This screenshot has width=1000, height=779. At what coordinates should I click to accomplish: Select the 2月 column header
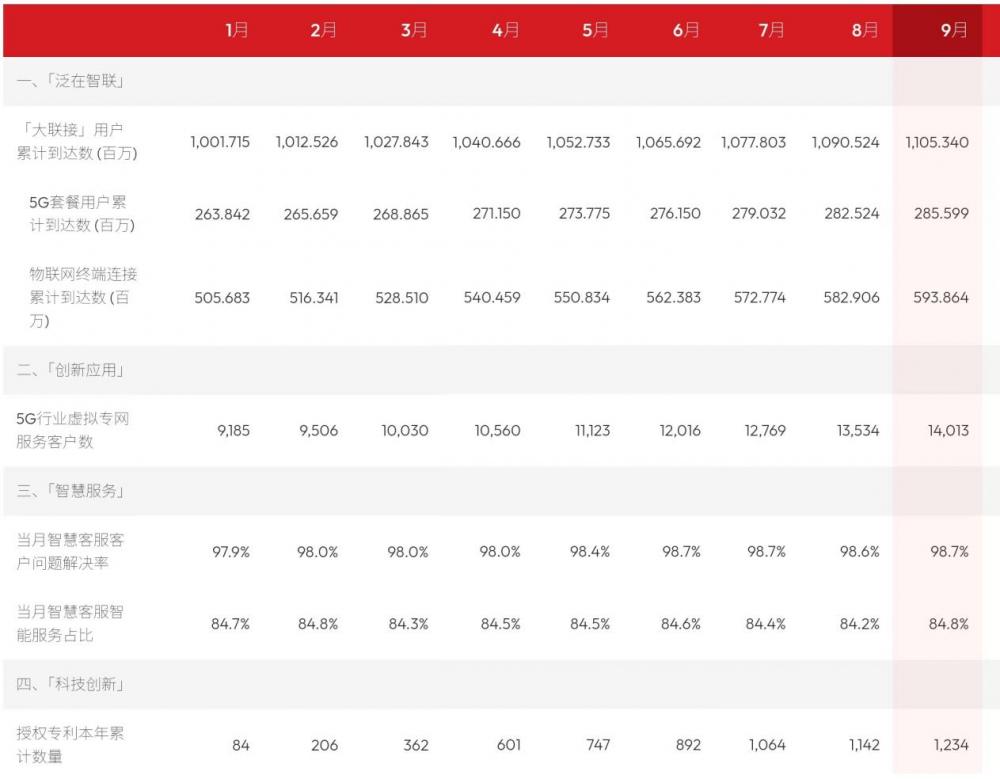[323, 30]
